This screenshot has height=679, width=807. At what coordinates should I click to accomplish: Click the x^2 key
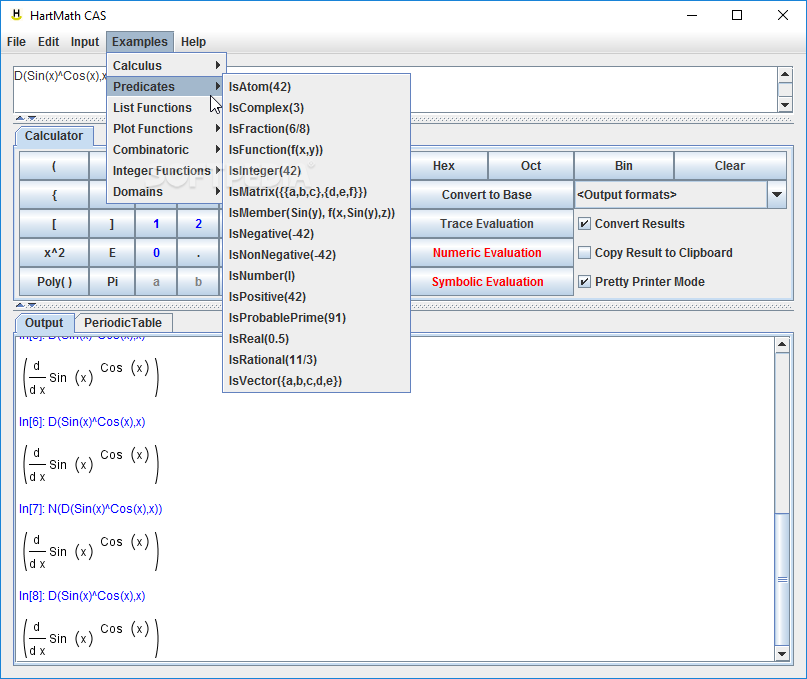(54, 253)
